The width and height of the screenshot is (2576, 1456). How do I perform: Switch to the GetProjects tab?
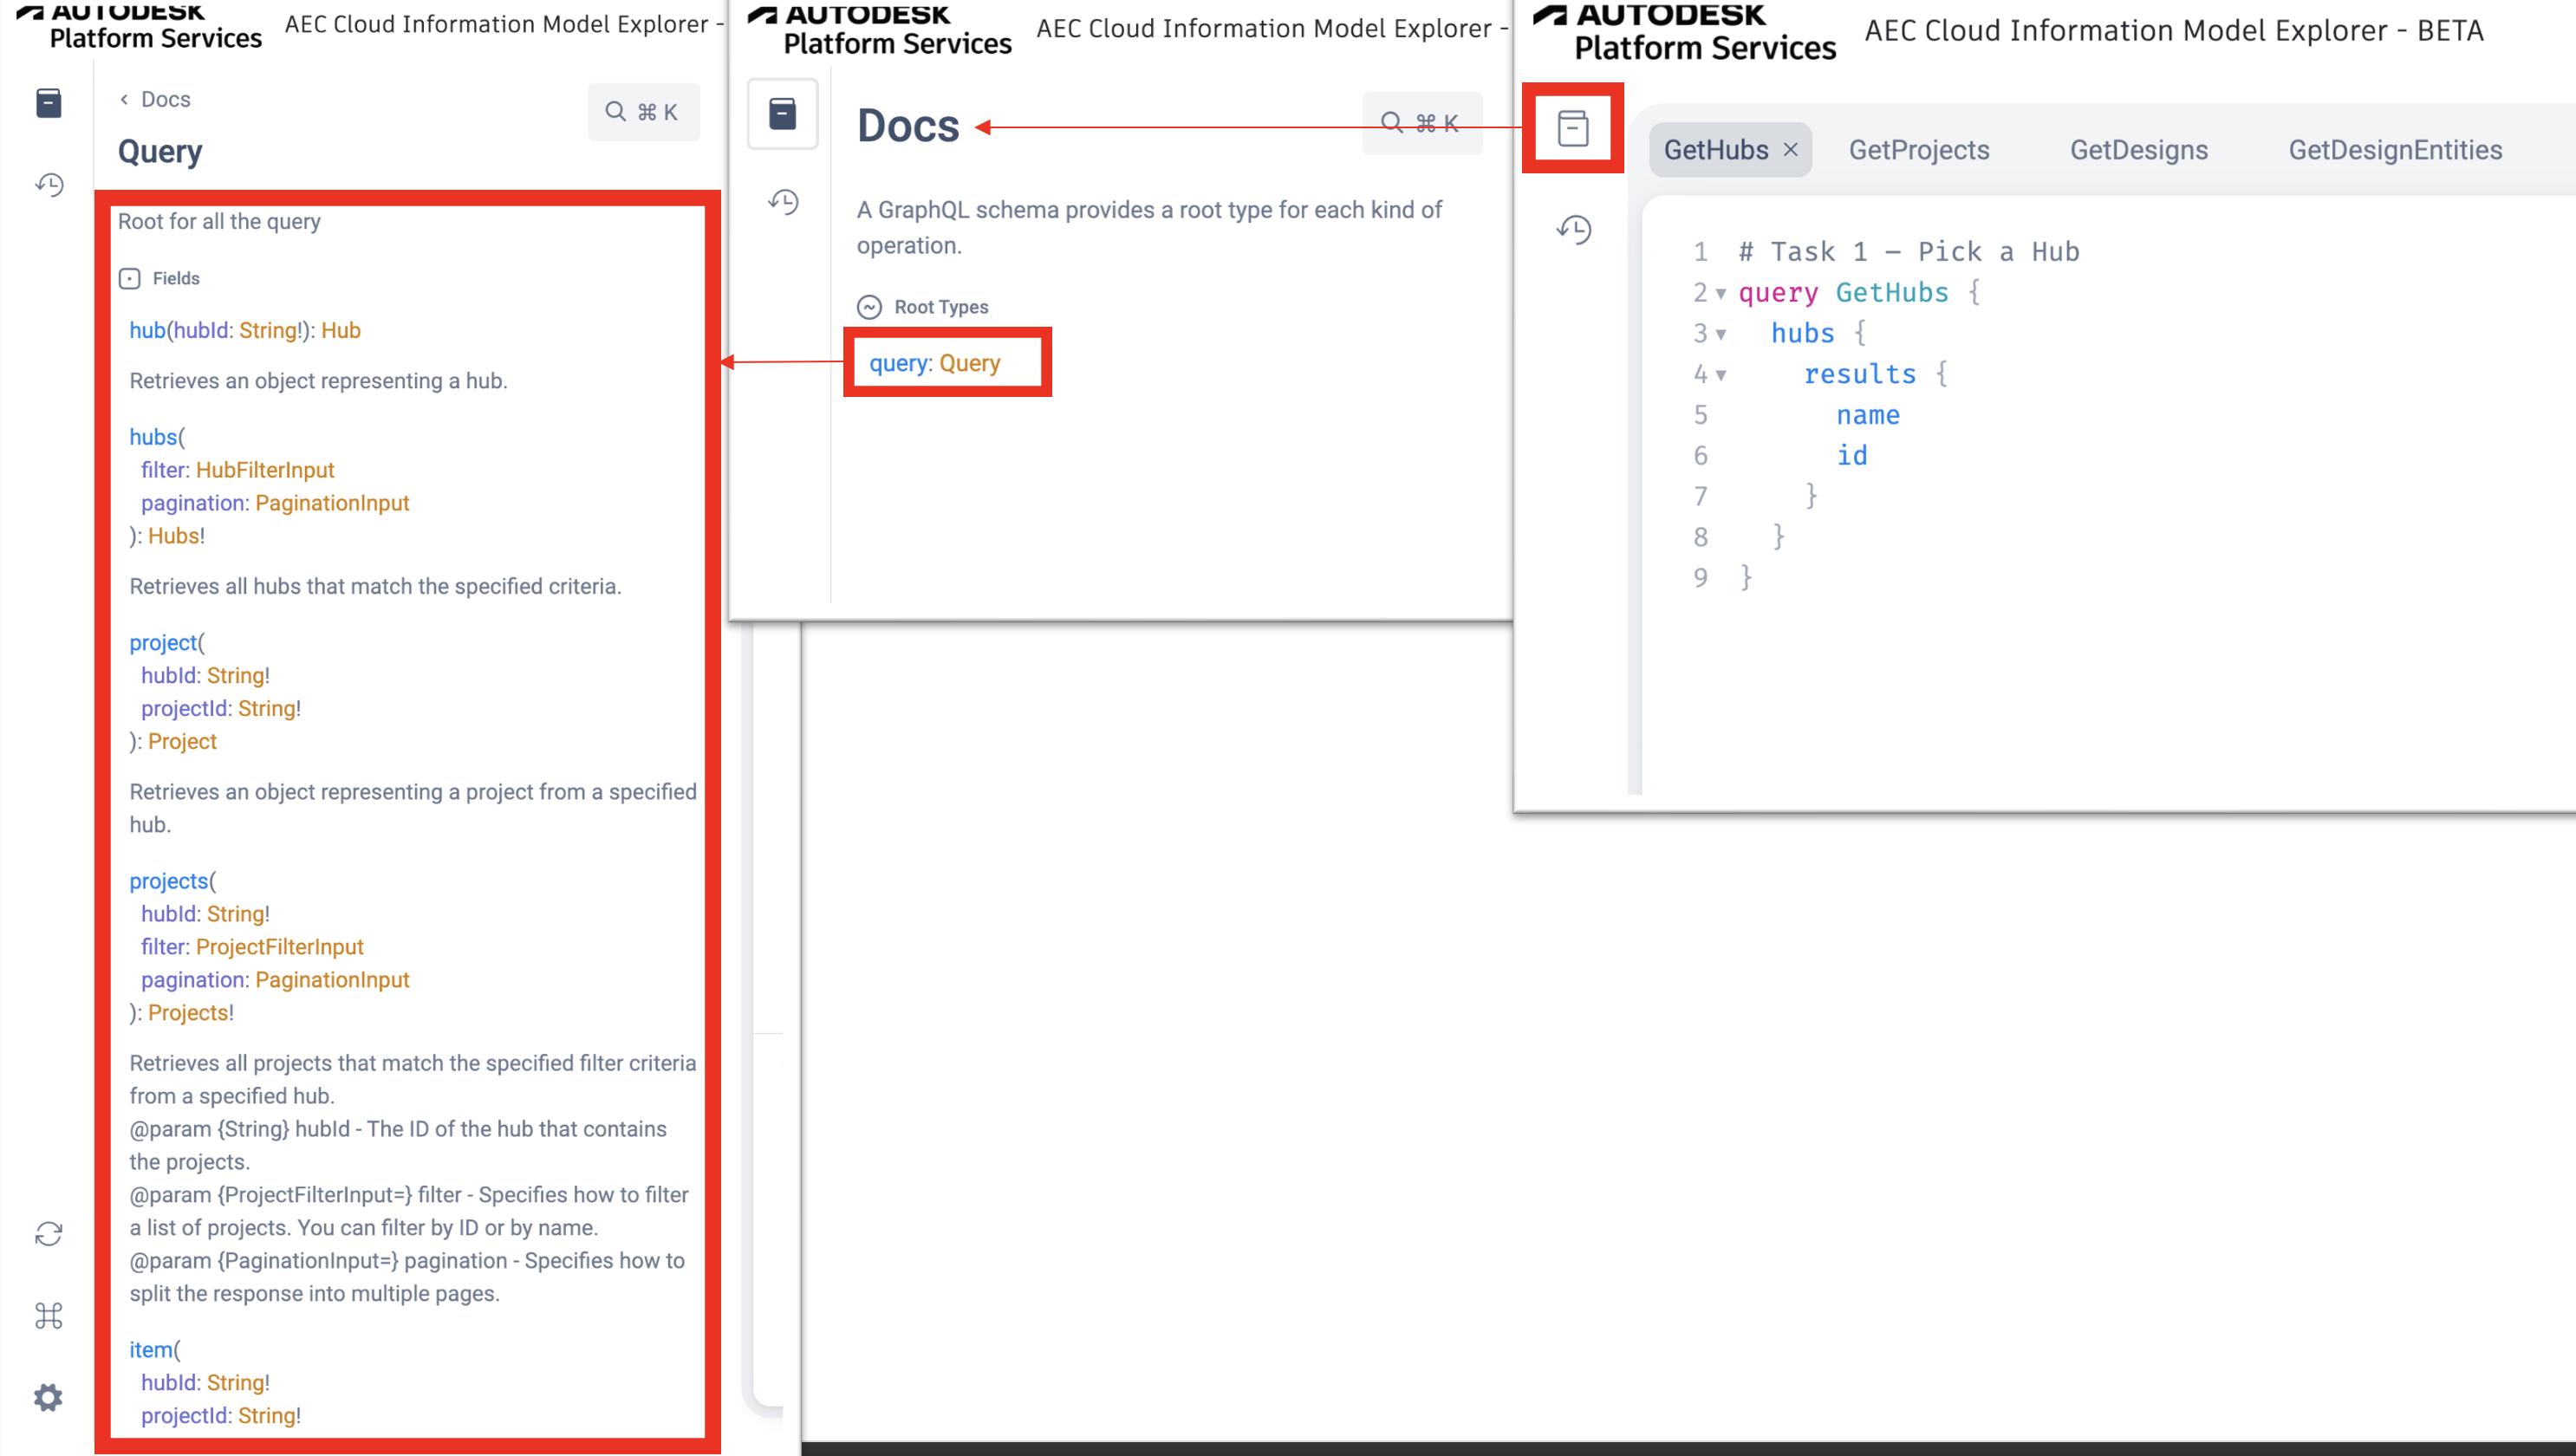click(1918, 150)
